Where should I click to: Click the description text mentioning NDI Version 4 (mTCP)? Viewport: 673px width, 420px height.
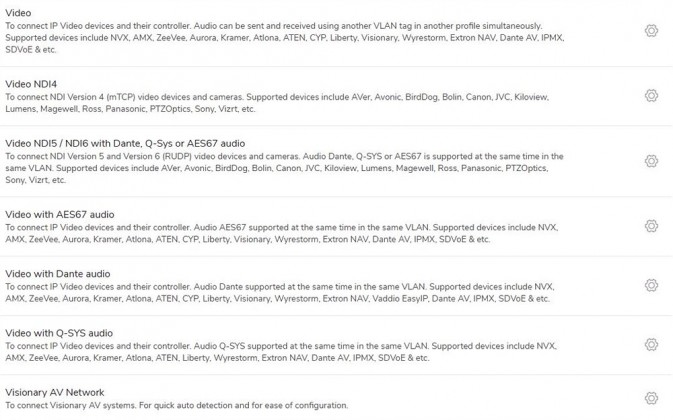(277, 103)
